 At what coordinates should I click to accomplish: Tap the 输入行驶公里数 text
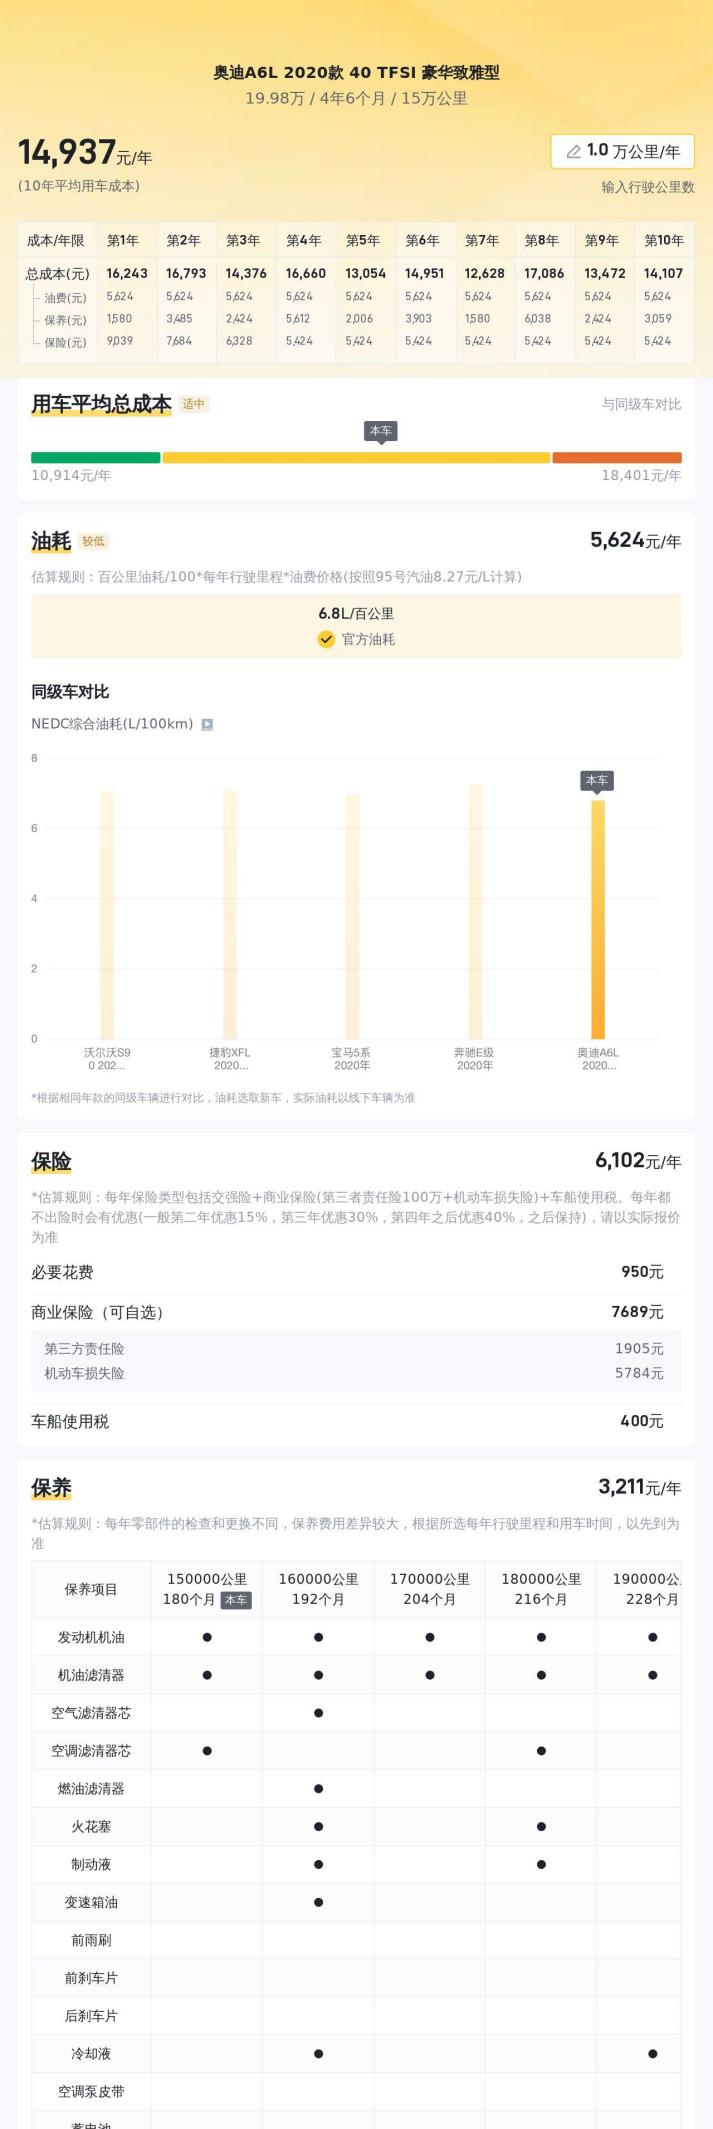(x=648, y=187)
